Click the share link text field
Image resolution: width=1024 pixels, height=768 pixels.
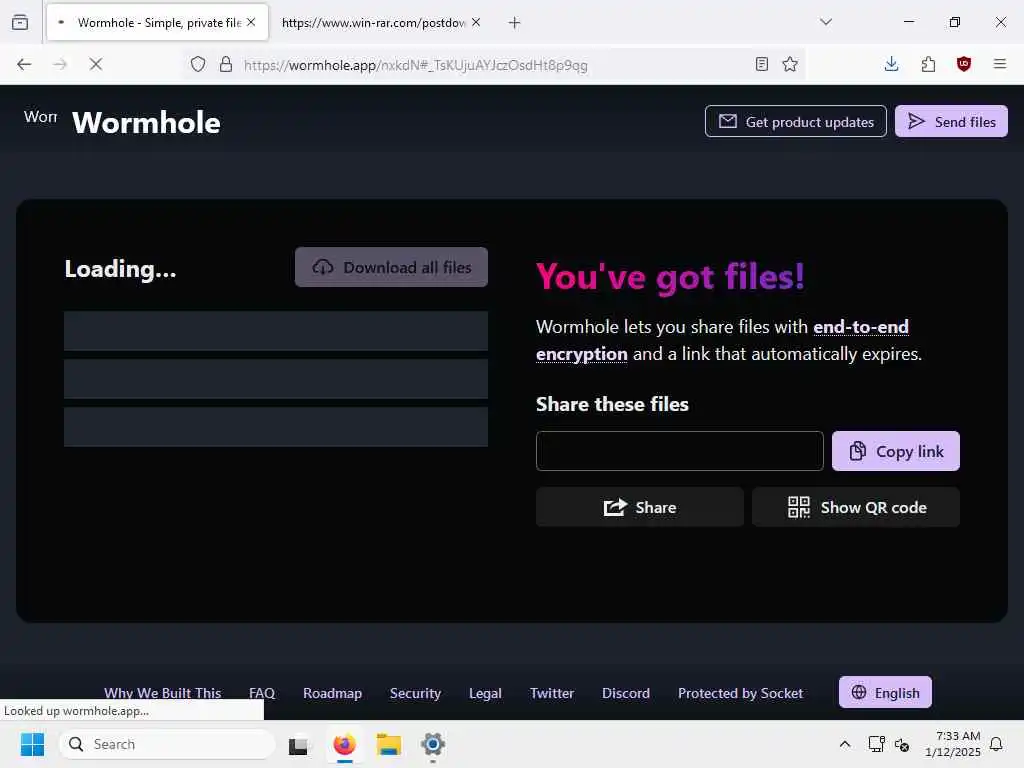coord(680,451)
